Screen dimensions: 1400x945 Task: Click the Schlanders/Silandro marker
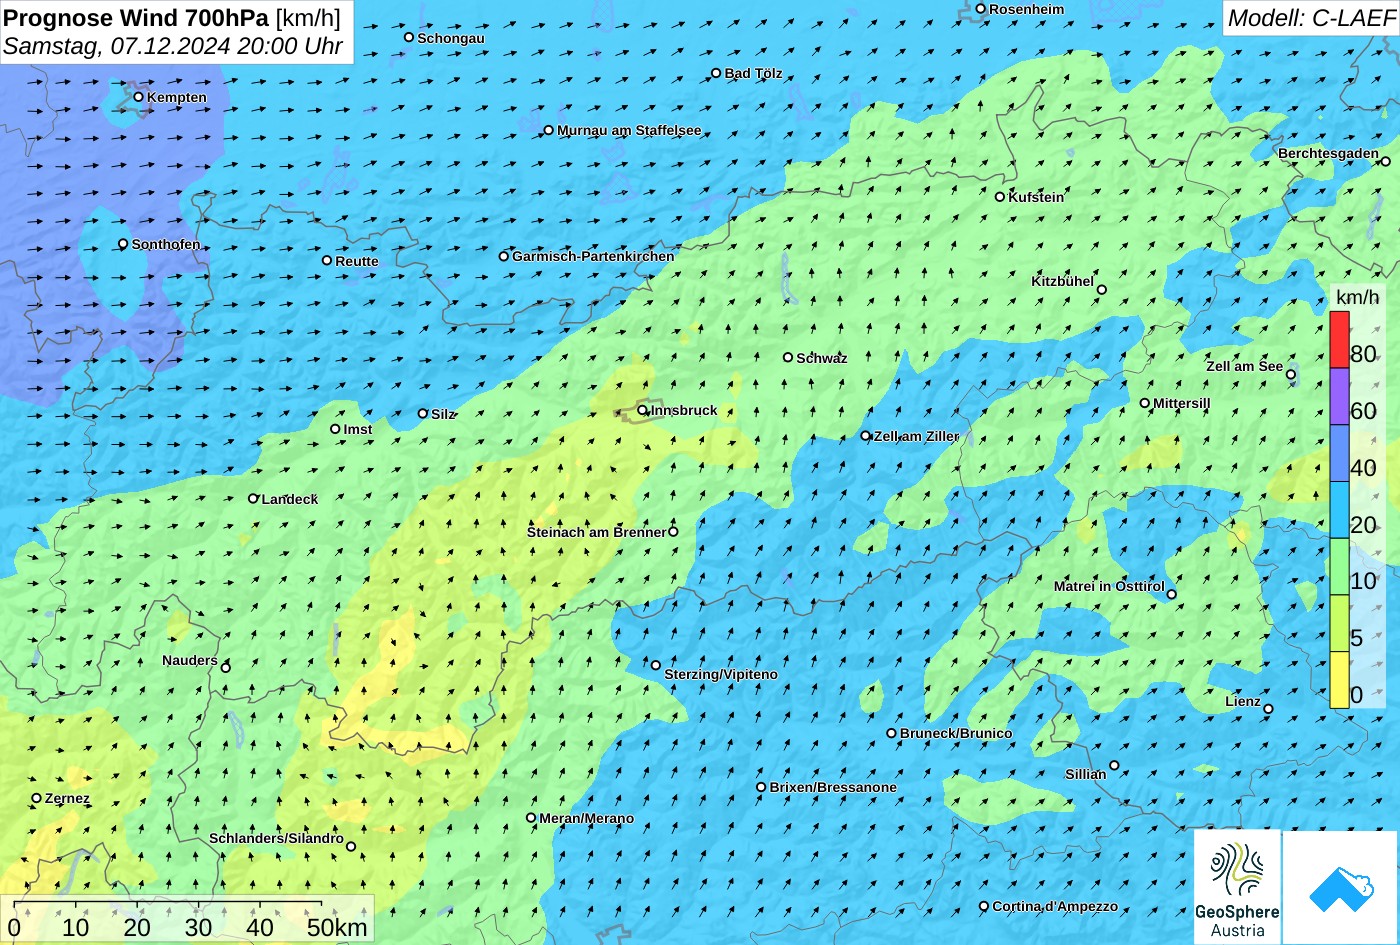pyautogui.click(x=351, y=847)
